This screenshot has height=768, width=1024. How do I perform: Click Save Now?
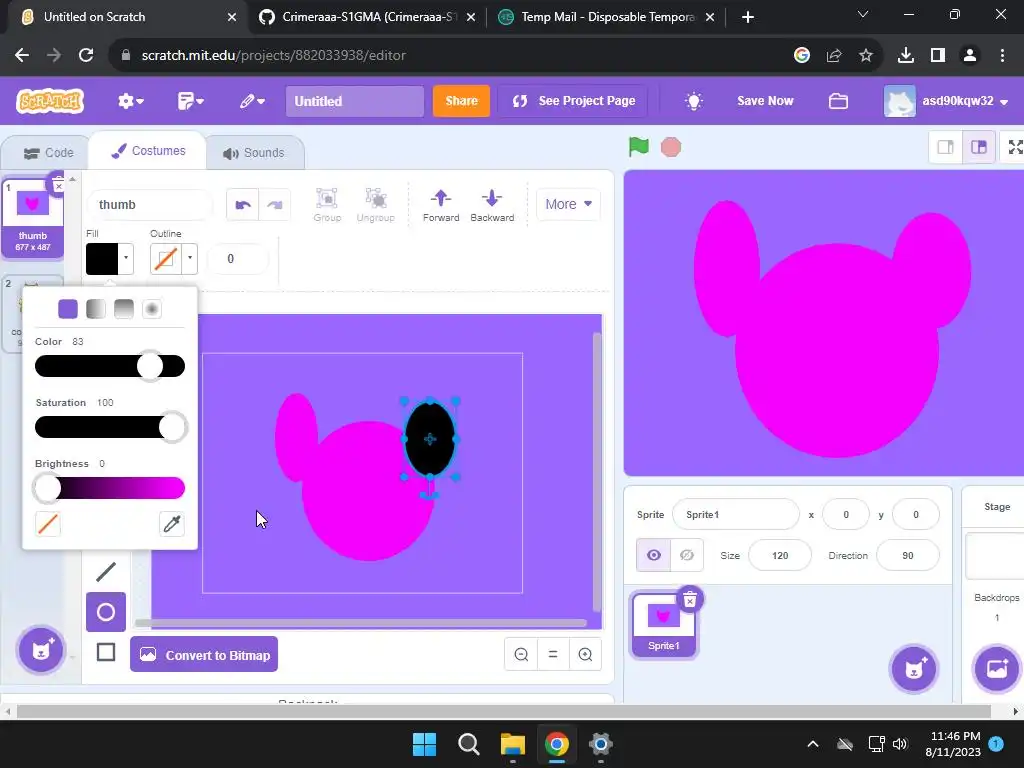(x=765, y=101)
